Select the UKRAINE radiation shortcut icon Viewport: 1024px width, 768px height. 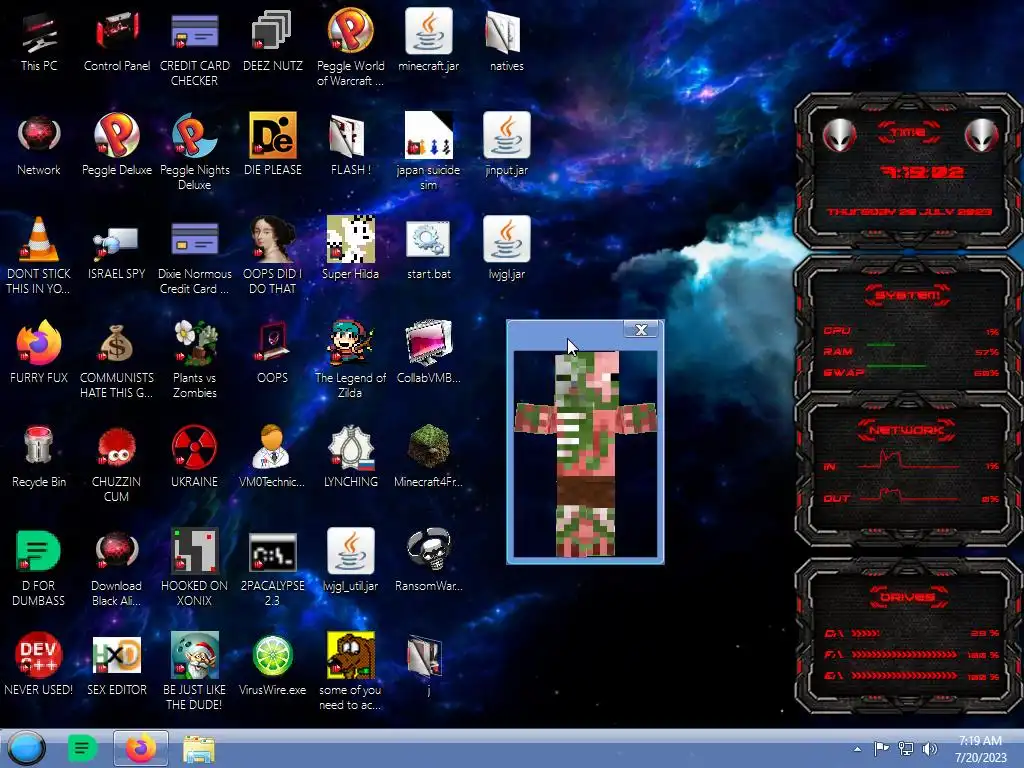[x=195, y=456]
